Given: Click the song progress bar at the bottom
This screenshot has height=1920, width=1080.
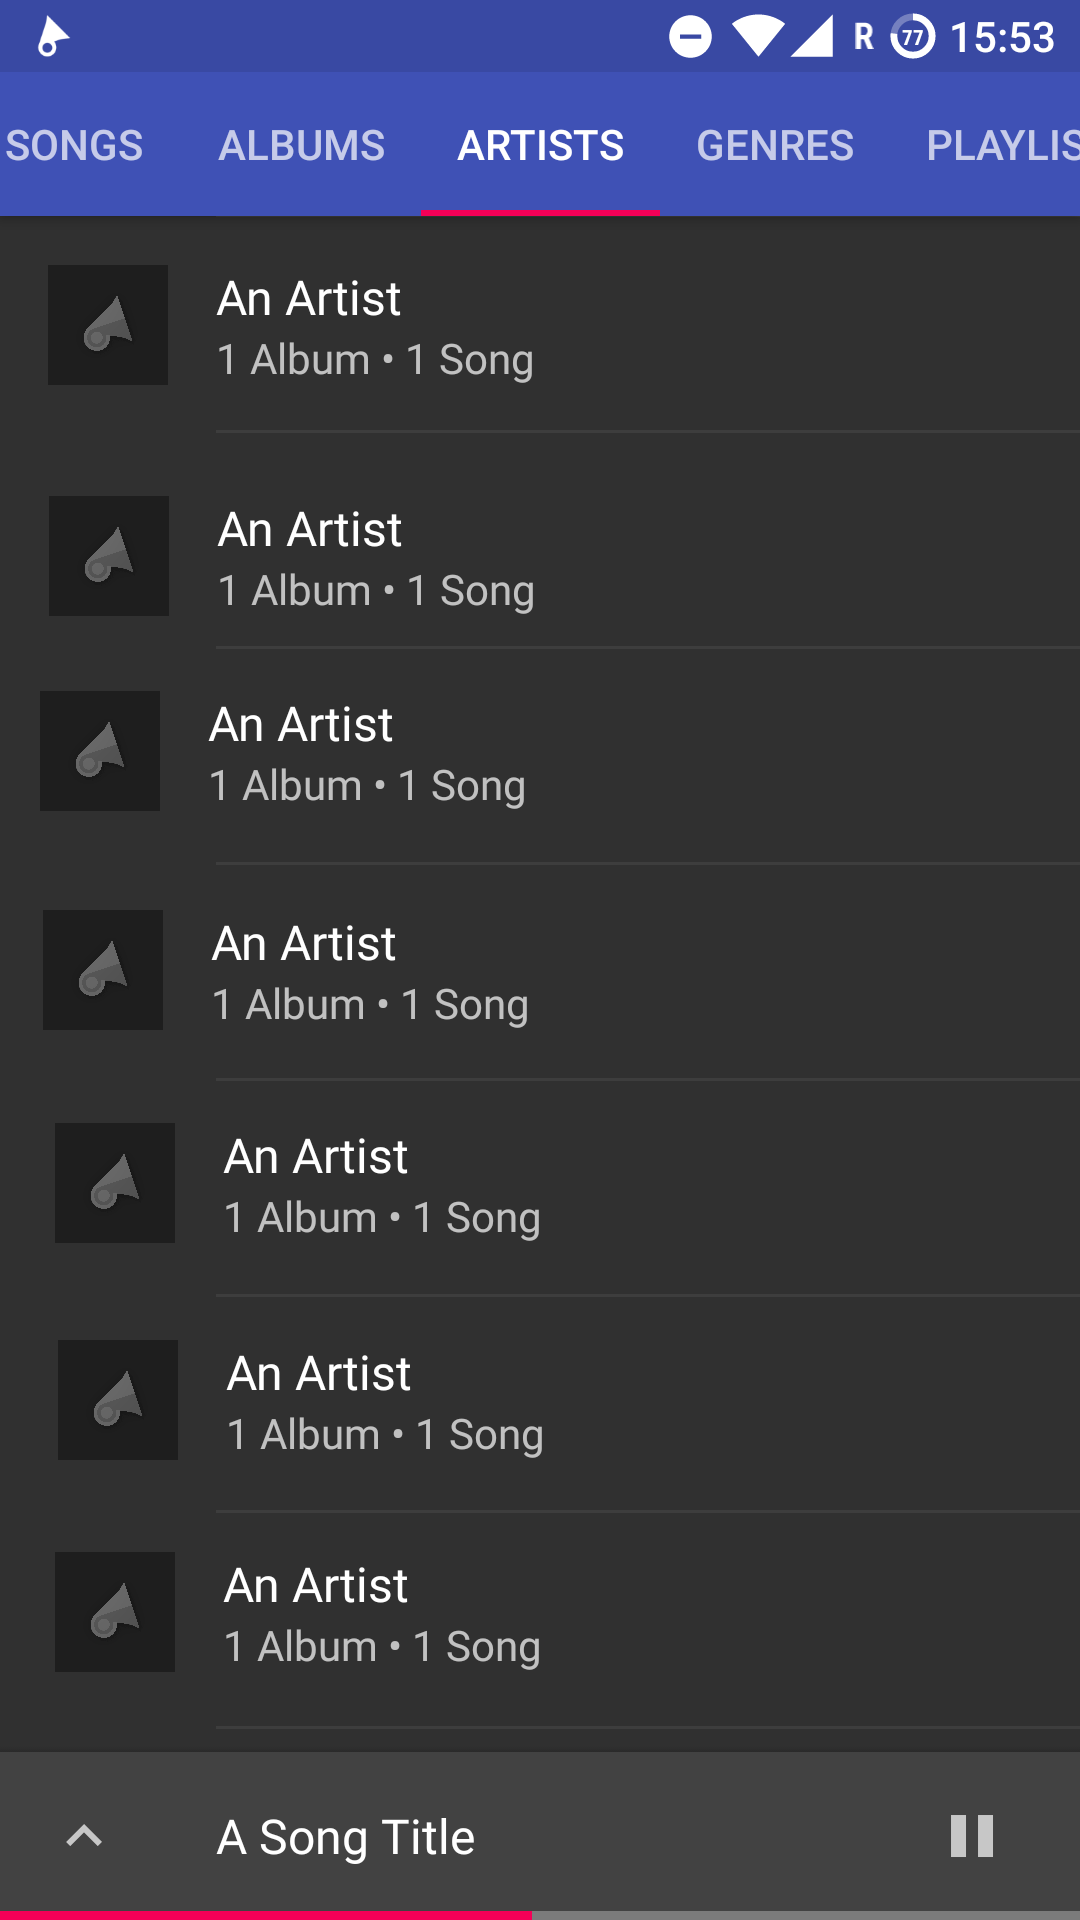Looking at the screenshot, I should pos(540,1914).
